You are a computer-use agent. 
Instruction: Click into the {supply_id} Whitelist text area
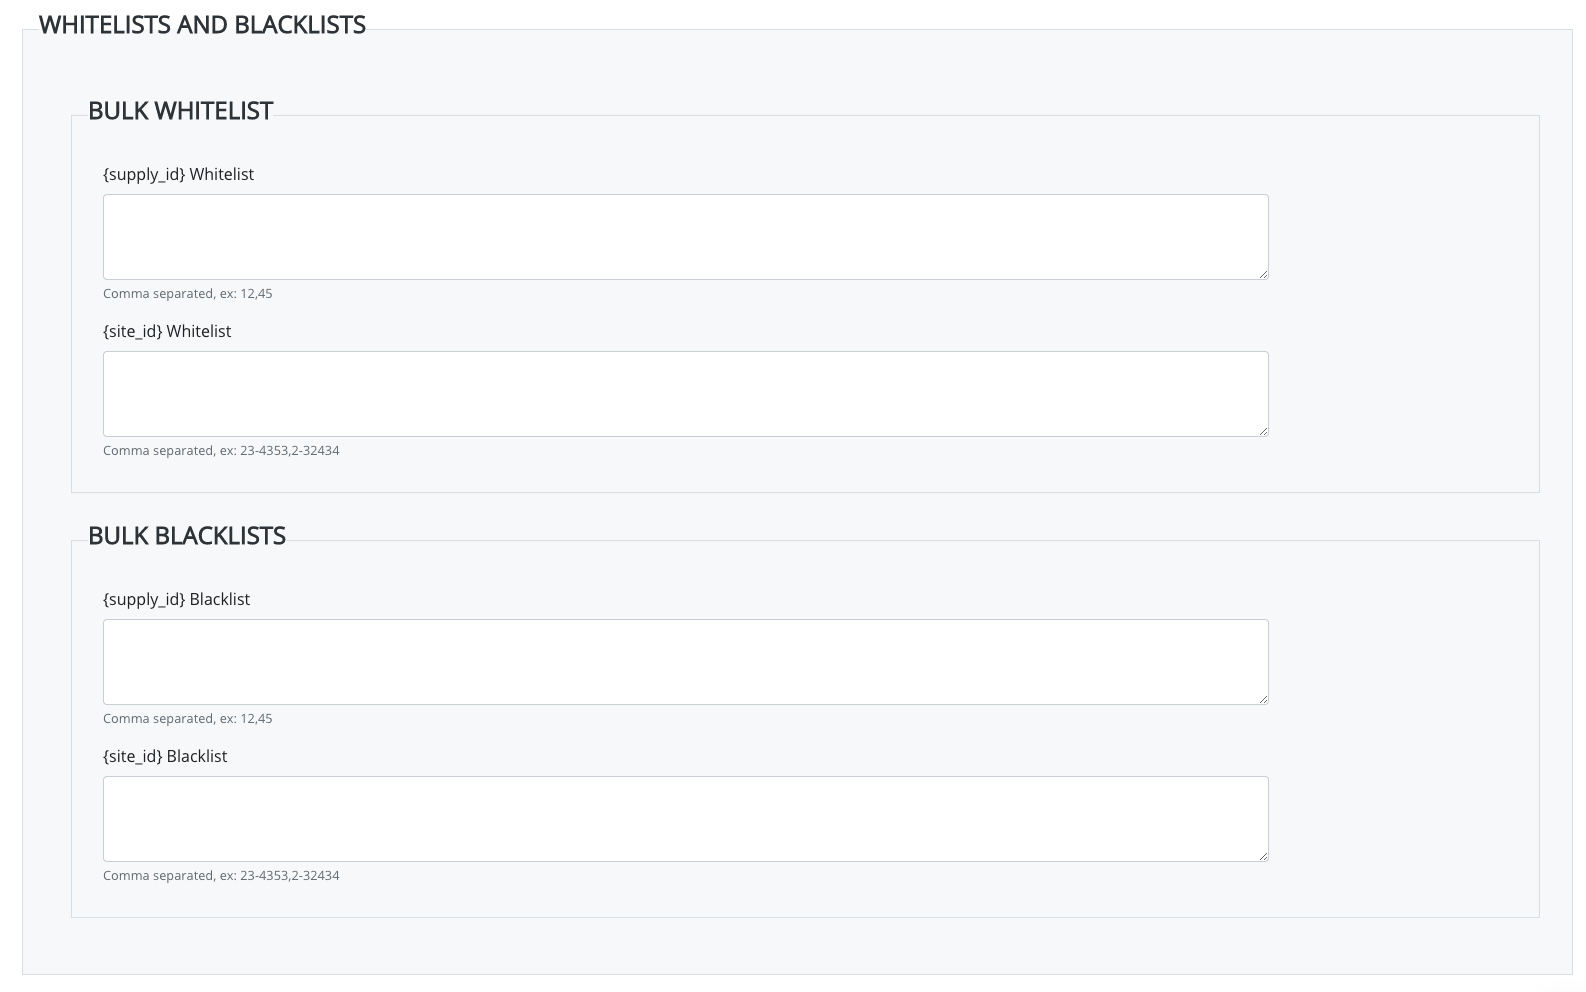685,237
